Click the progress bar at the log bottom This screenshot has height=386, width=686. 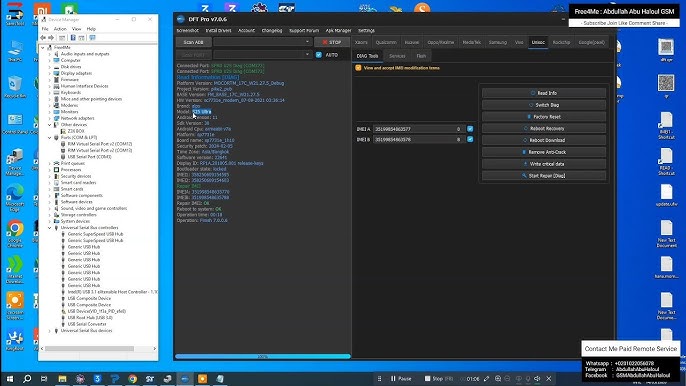pyautogui.click(x=262, y=357)
